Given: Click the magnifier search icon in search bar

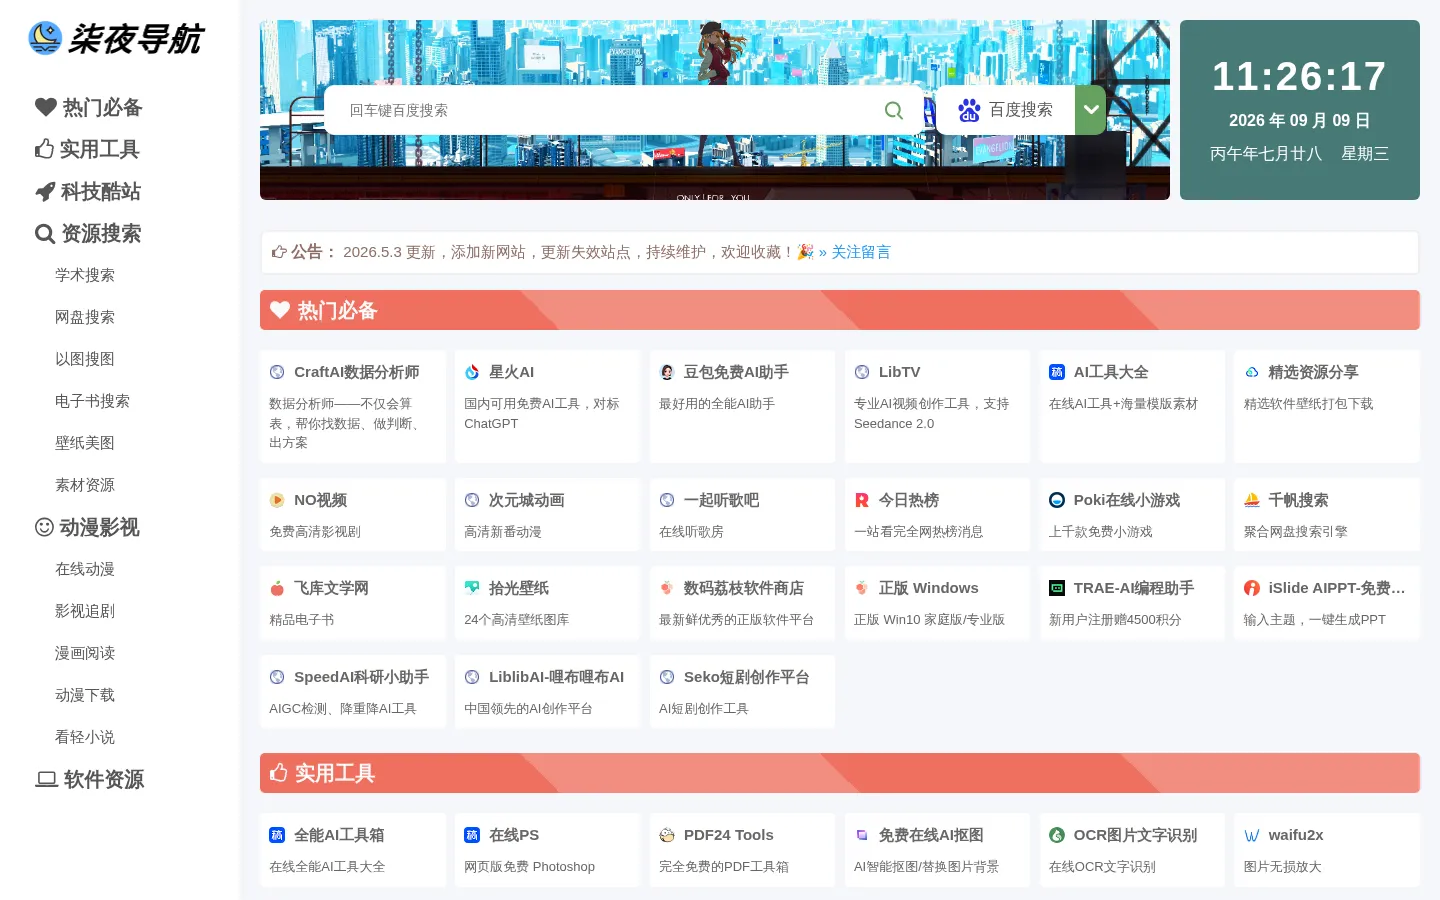Looking at the screenshot, I should click(894, 110).
